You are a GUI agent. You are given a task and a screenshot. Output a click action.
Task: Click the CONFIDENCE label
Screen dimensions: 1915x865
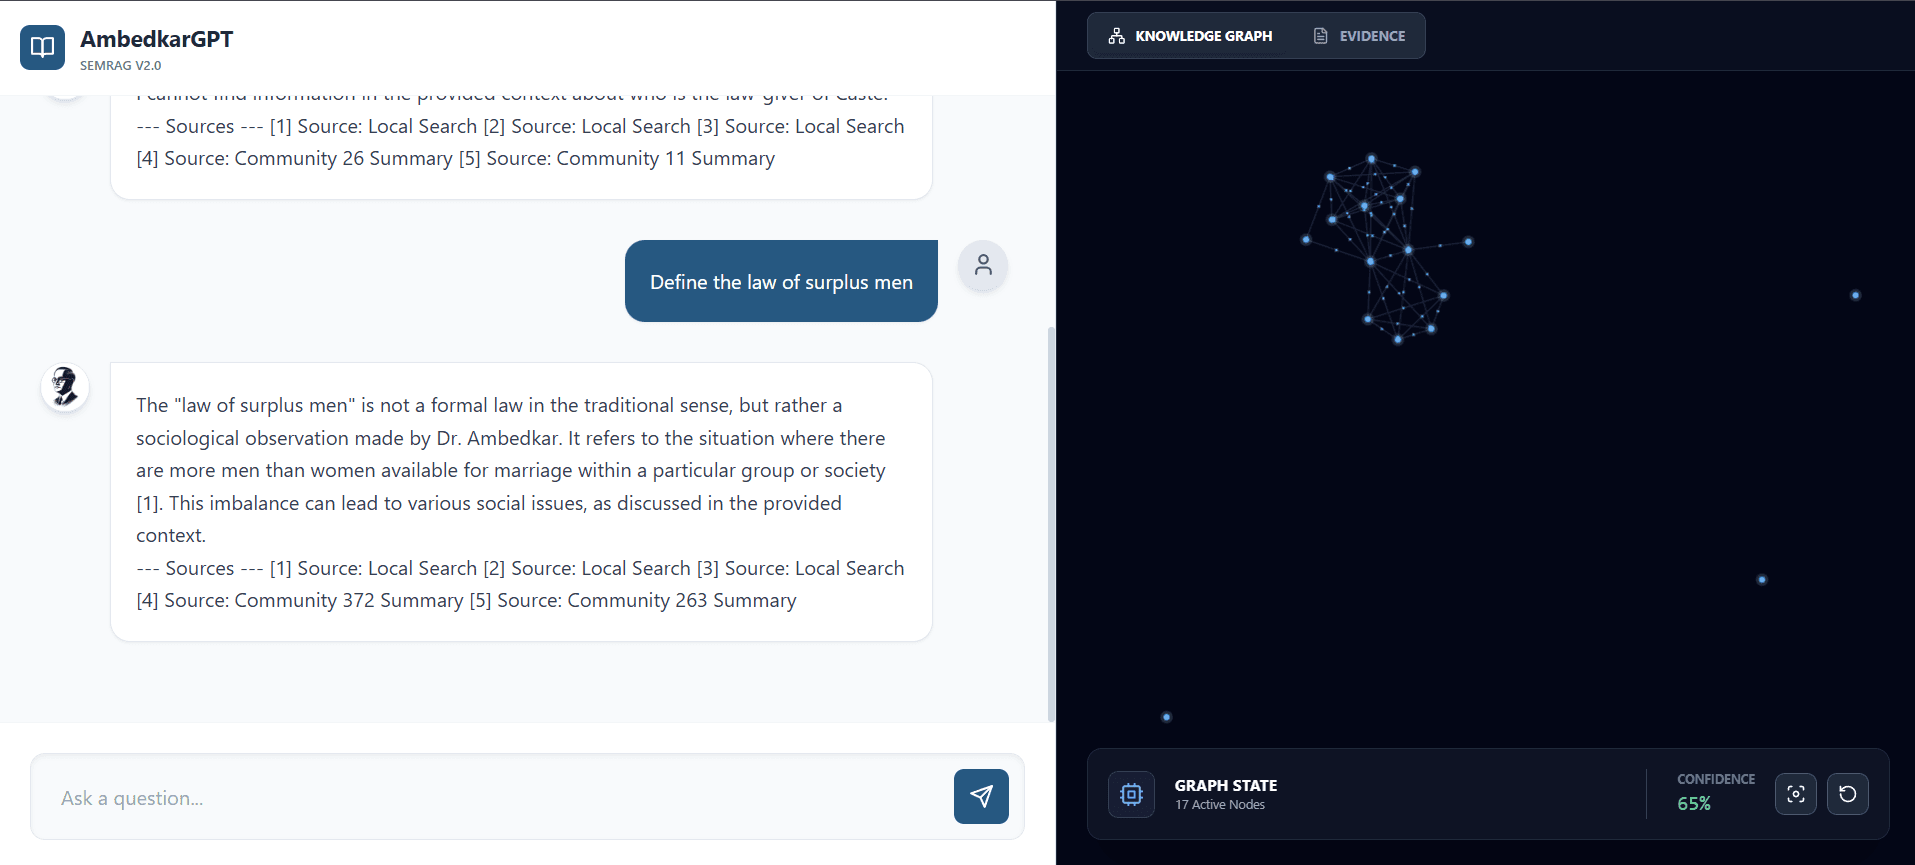(1716, 779)
